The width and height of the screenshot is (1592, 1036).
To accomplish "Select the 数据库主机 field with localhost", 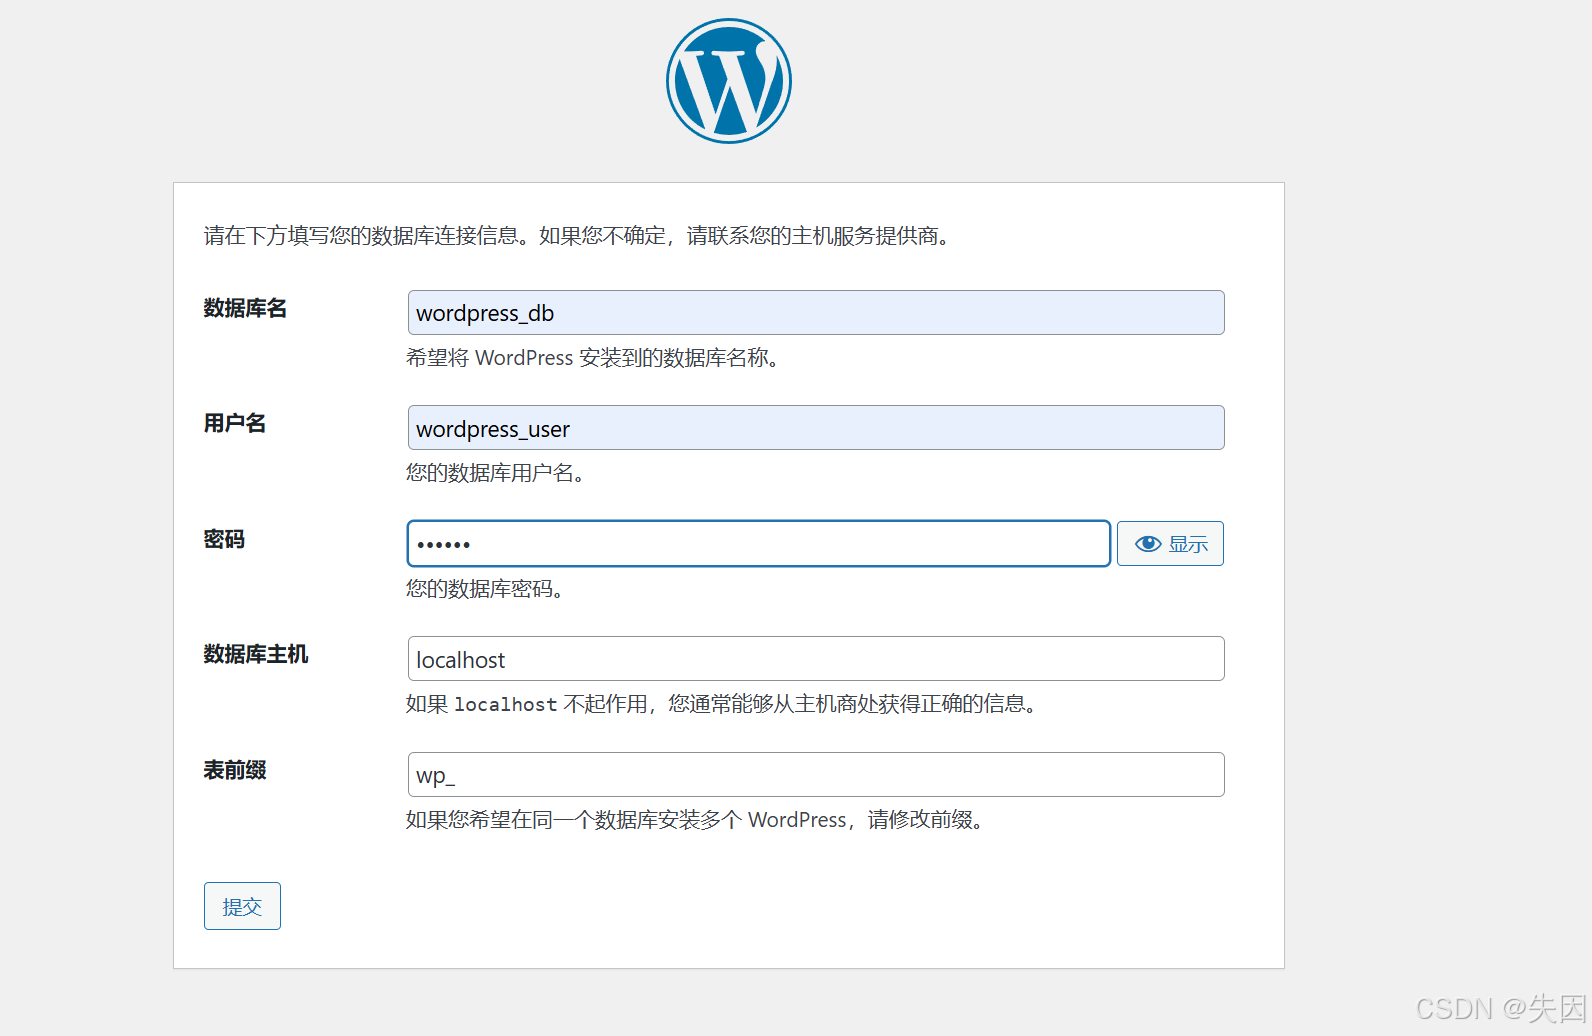I will point(816,659).
